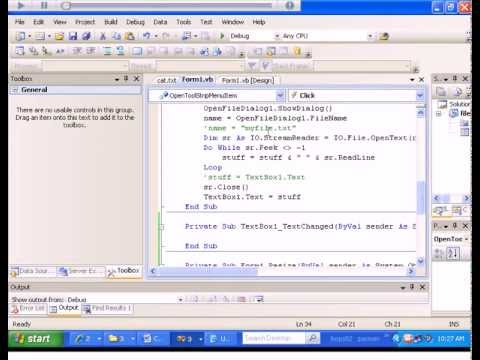Expand the project node in Solution Explorer
The image size is (480, 360).
439,114
